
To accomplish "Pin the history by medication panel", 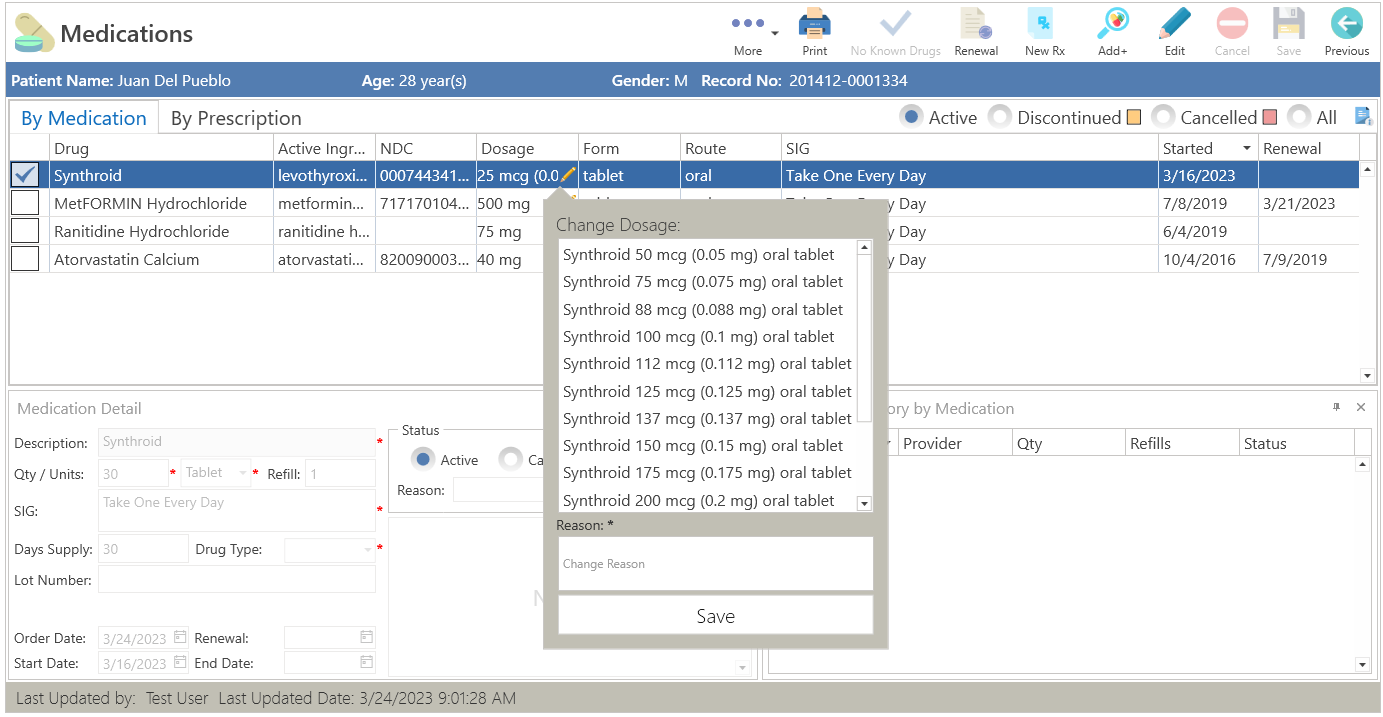I will coord(1336,407).
